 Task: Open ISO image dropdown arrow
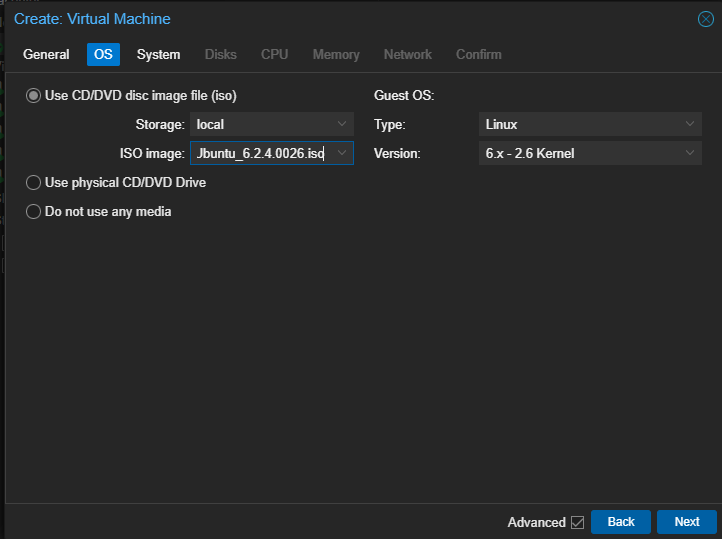(342, 153)
